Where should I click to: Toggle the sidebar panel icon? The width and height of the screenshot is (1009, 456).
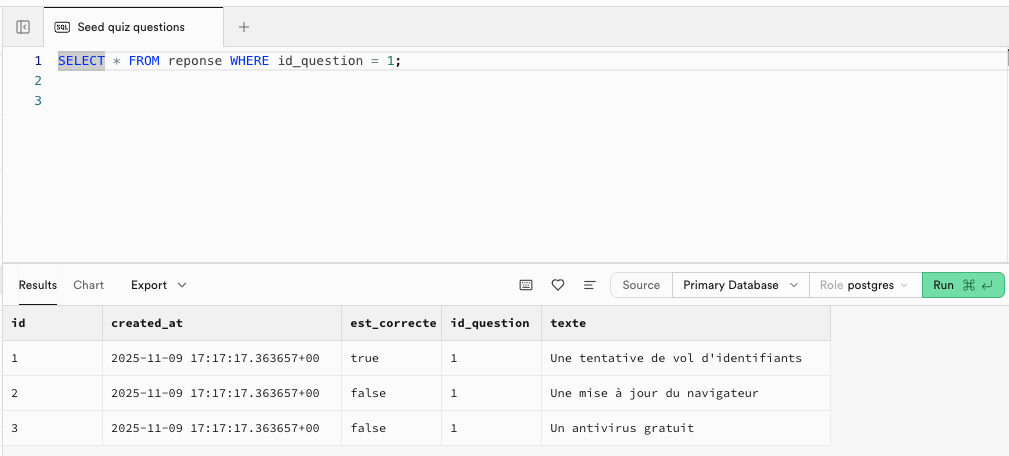tap(23, 27)
